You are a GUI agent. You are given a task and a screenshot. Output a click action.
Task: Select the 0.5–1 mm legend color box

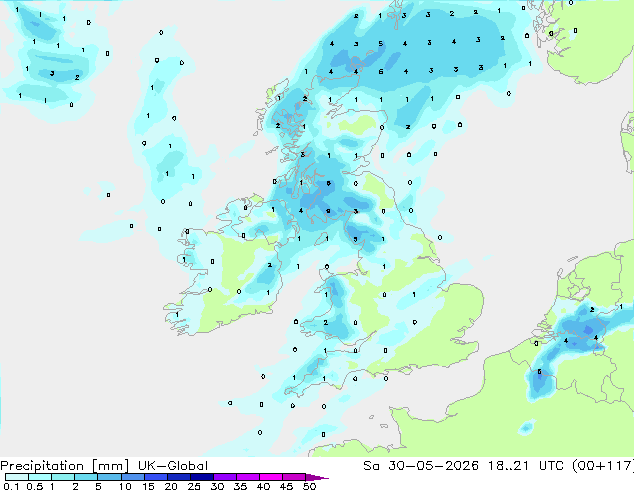tap(40, 477)
